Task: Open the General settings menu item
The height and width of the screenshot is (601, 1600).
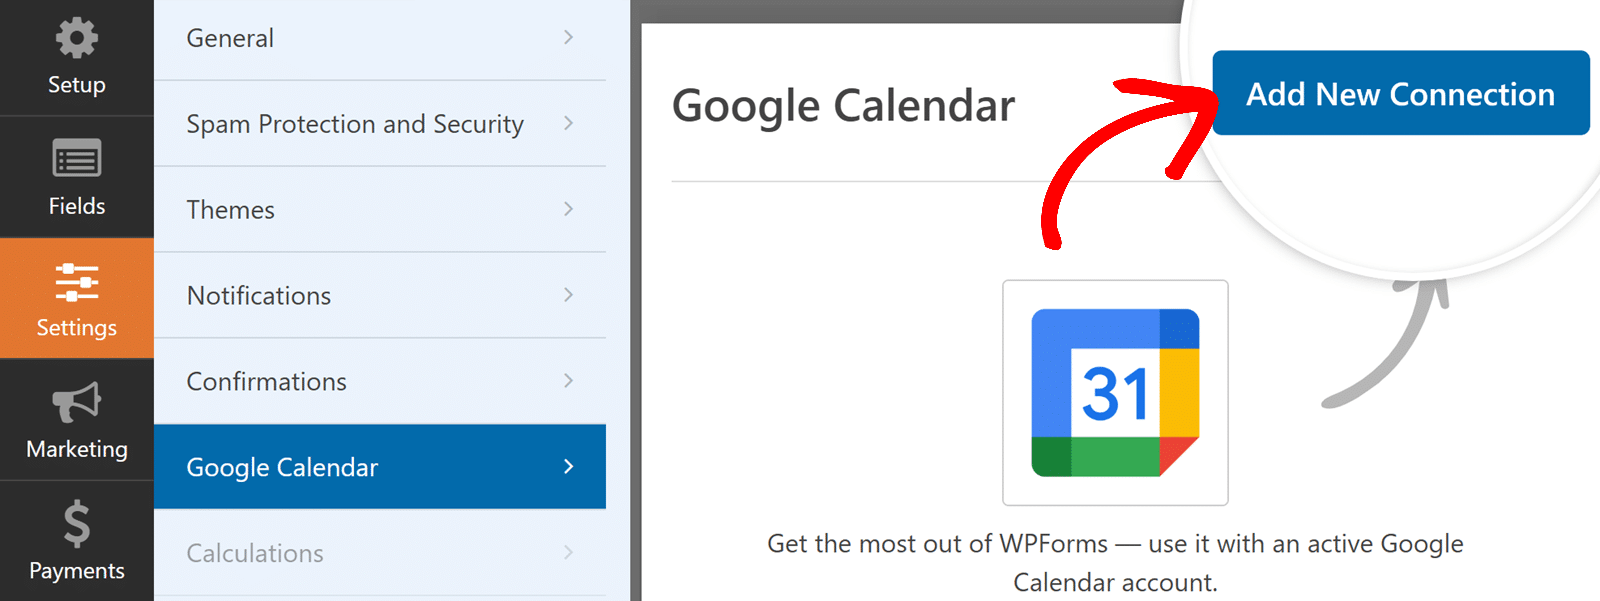Action: click(x=231, y=37)
